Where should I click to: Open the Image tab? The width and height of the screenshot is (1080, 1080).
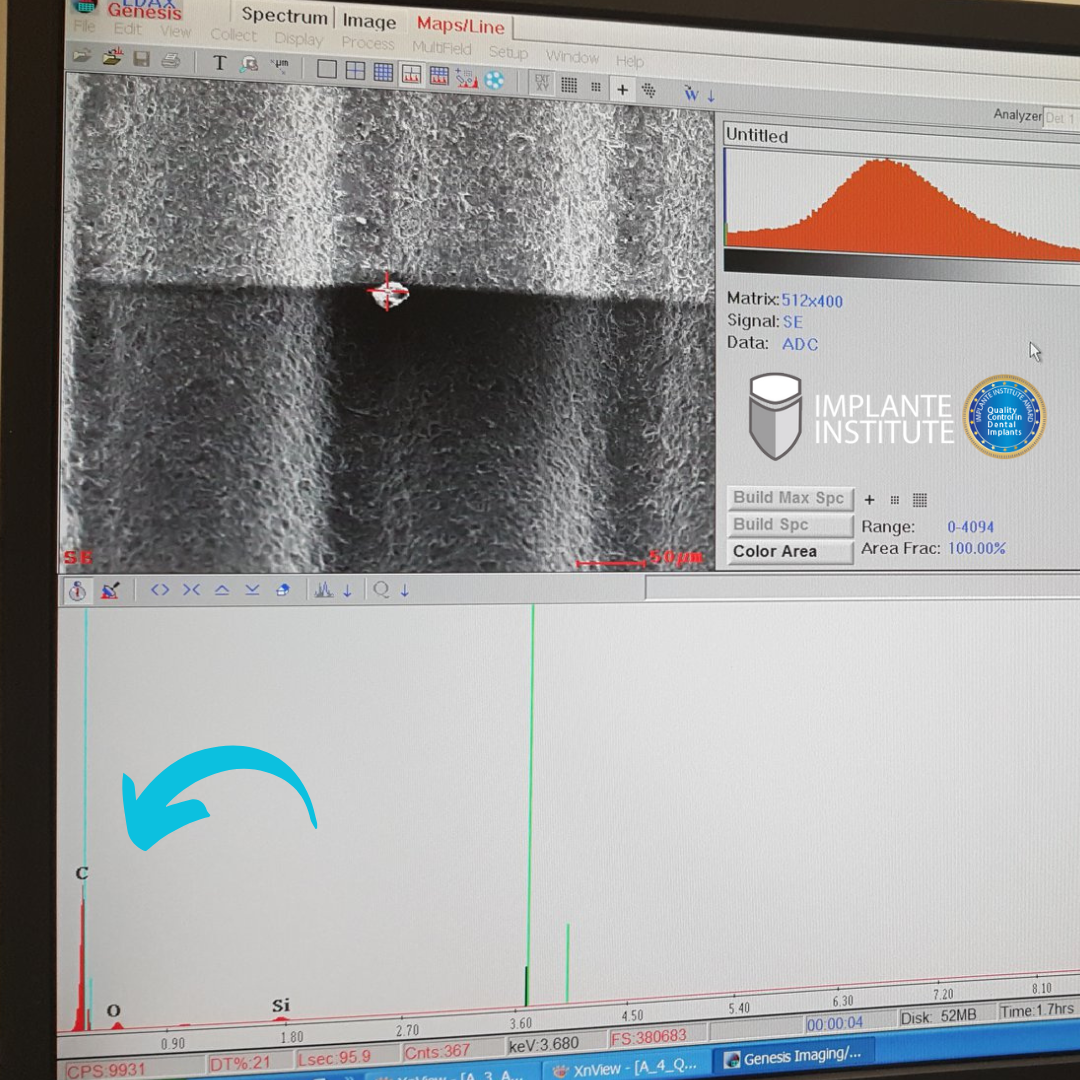pyautogui.click(x=369, y=21)
